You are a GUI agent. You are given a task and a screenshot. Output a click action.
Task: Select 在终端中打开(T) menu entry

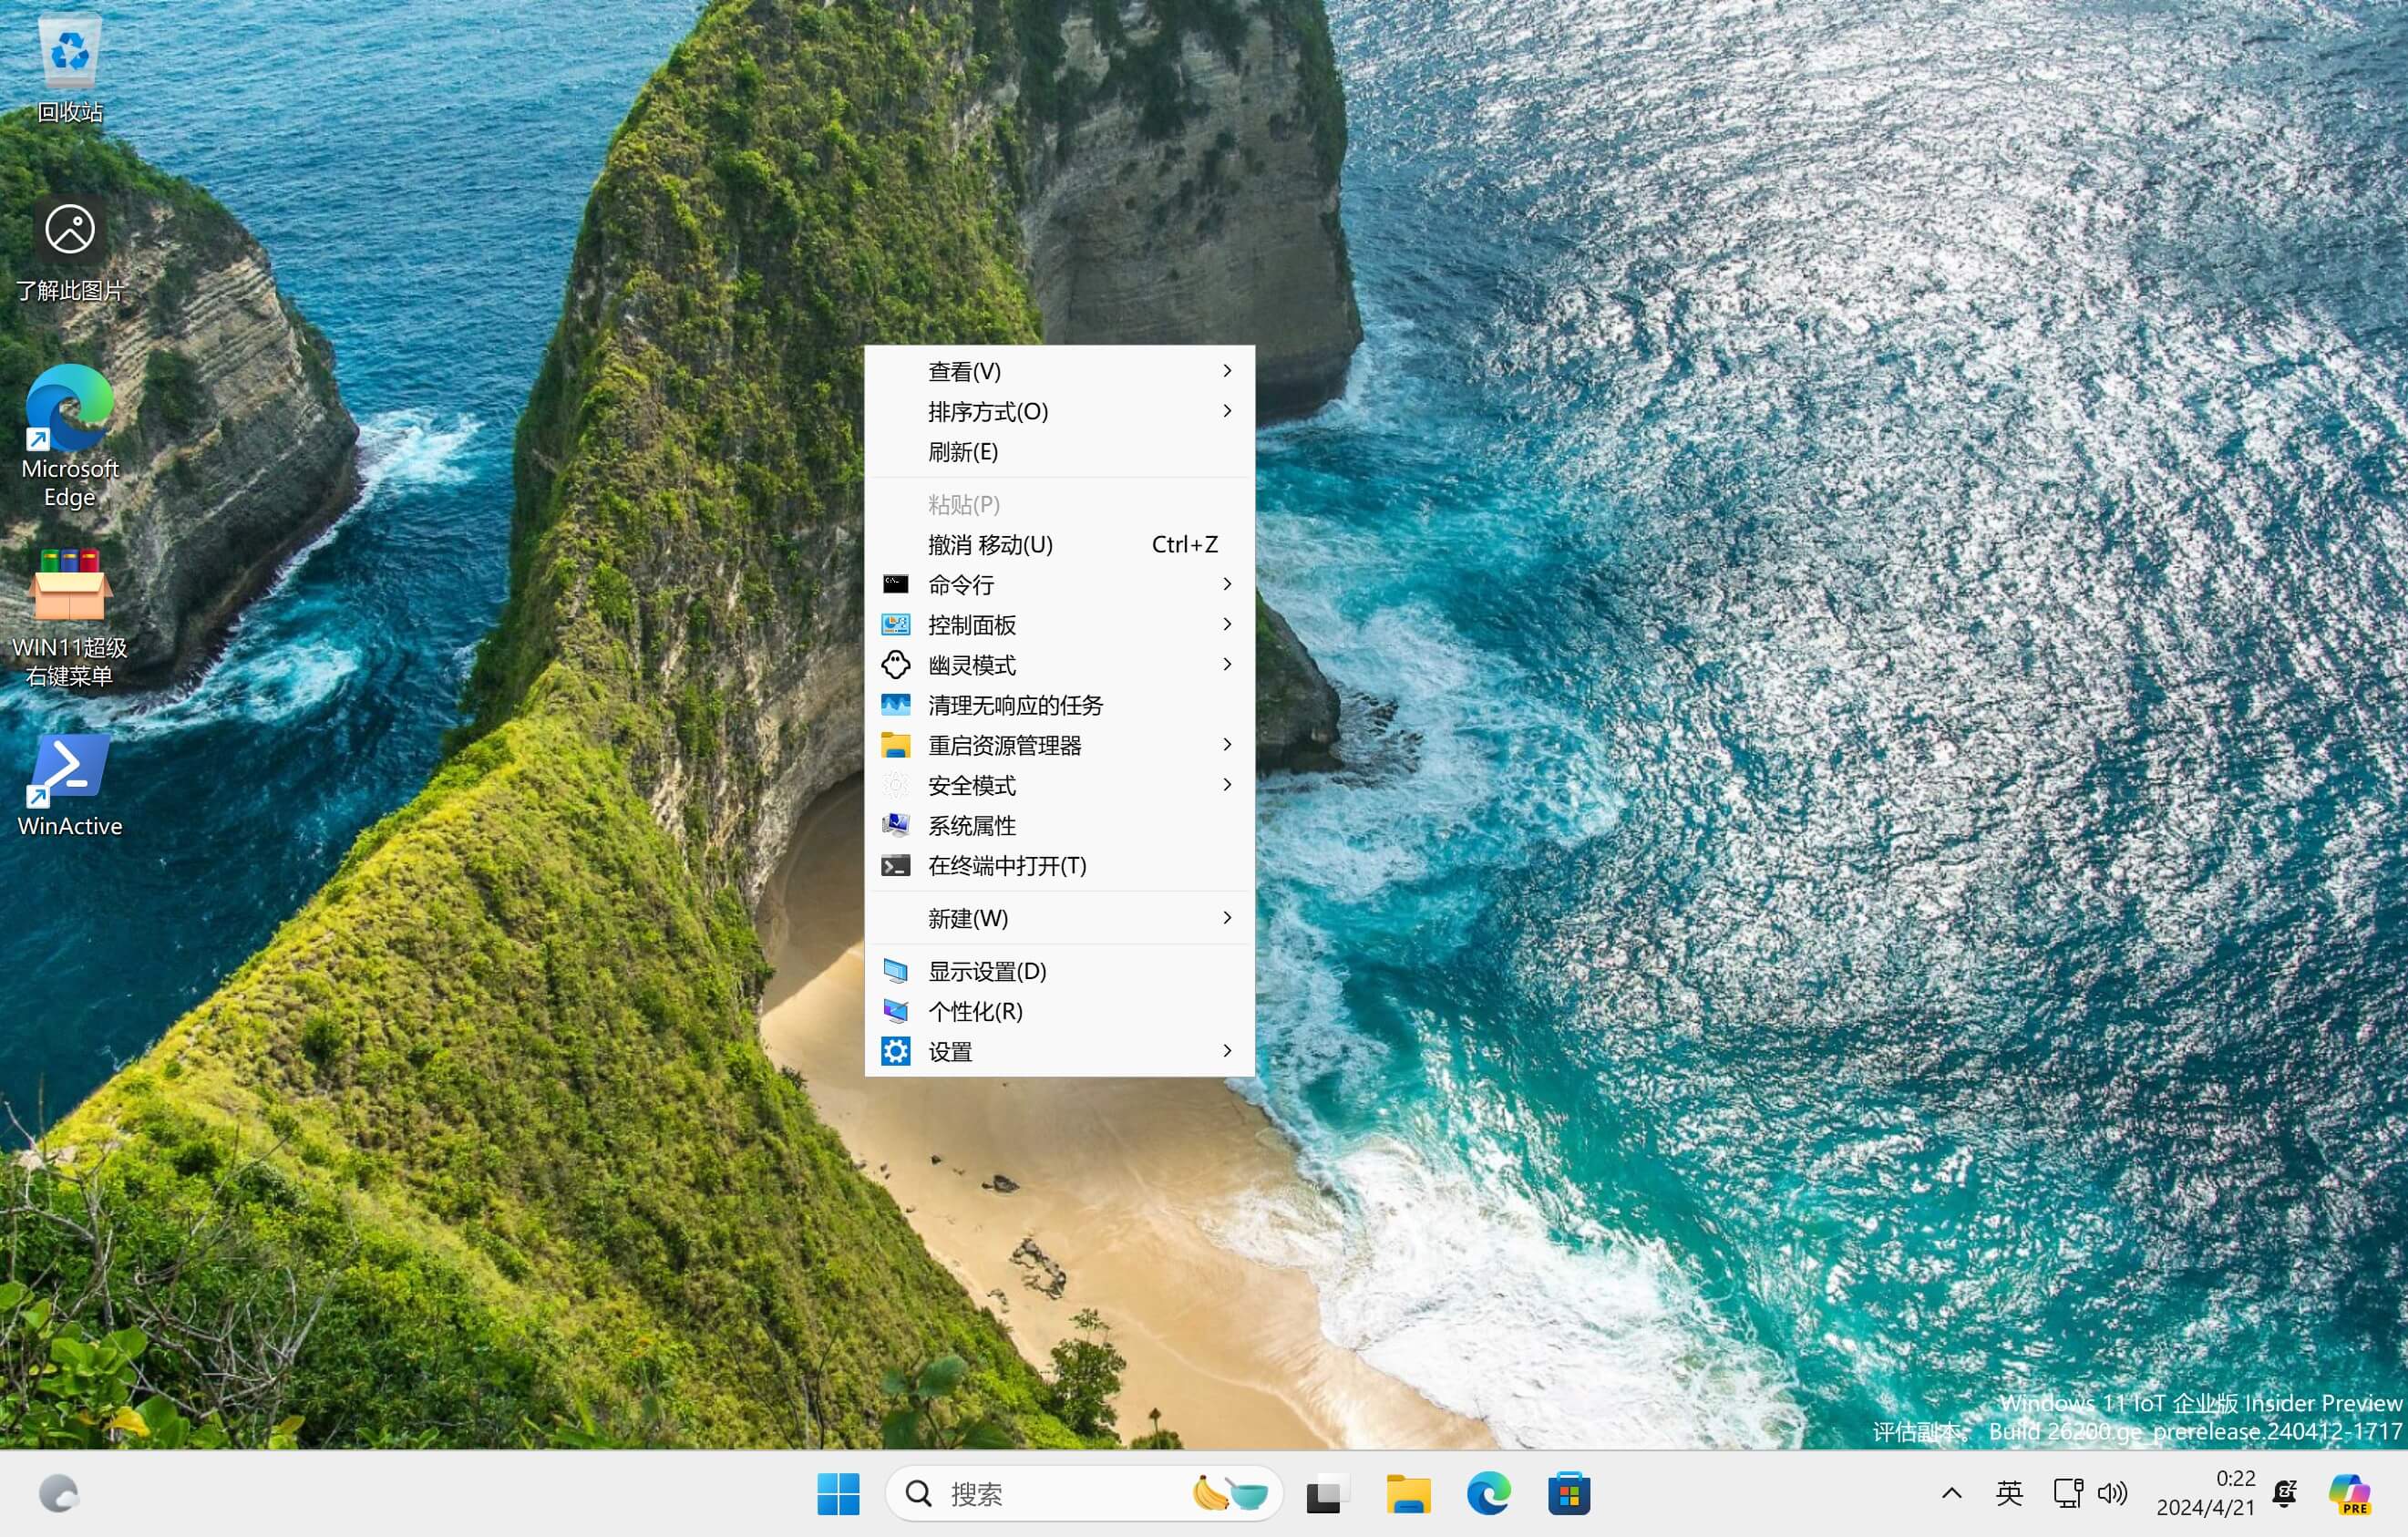tap(1059, 866)
